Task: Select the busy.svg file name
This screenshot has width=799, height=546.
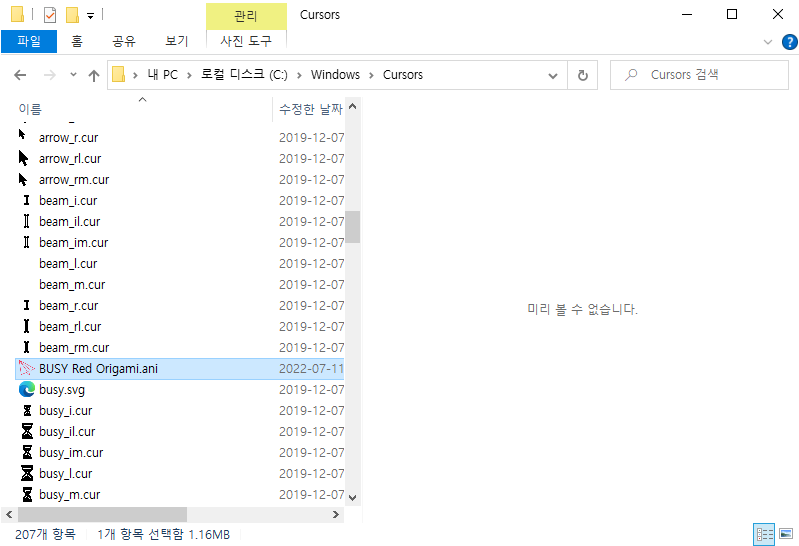Action: tap(62, 389)
